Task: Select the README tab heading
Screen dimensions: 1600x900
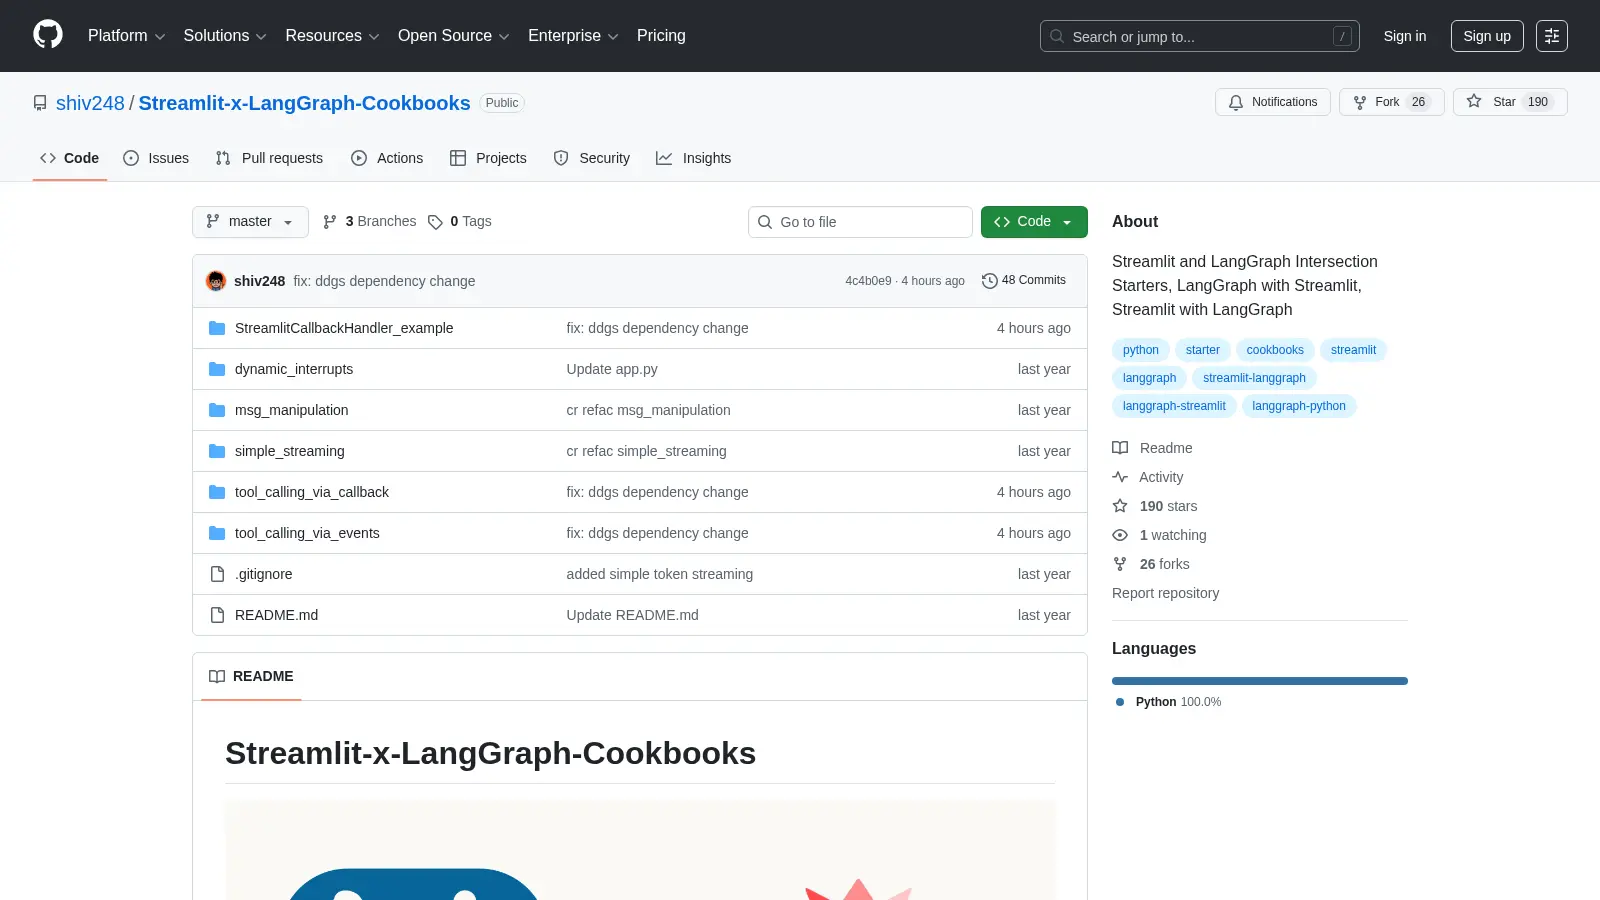Action: [x=251, y=676]
